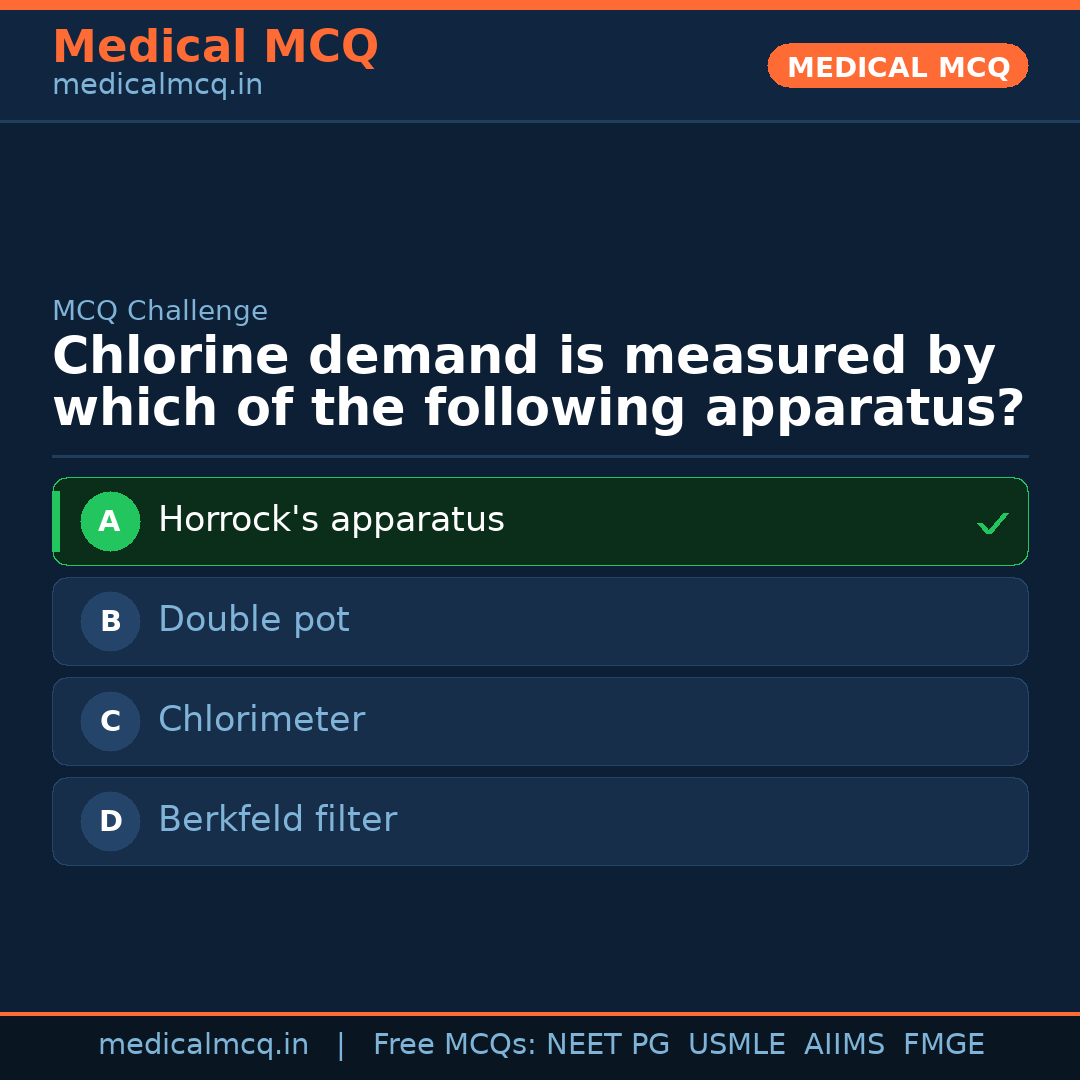
Task: Click the MCQ Challenge label
Action: [160, 311]
